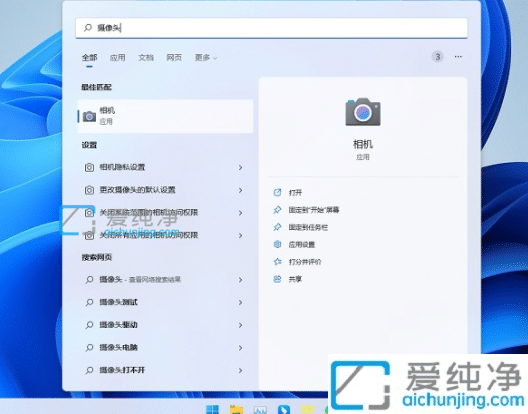Expand arrow for 更改摄像头的默认设置
528x414 pixels.
240,190
